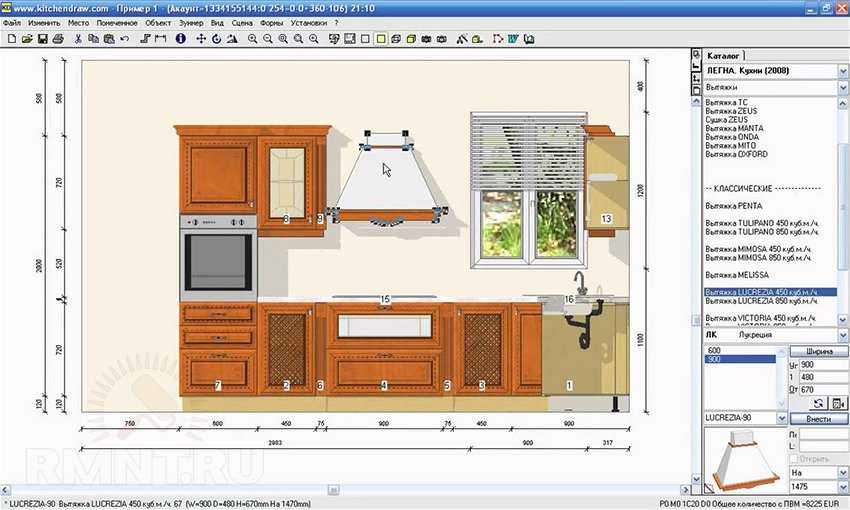Screen dimensions: 850x510
Task: Toggle the Открыть checkbox
Action: point(794,459)
